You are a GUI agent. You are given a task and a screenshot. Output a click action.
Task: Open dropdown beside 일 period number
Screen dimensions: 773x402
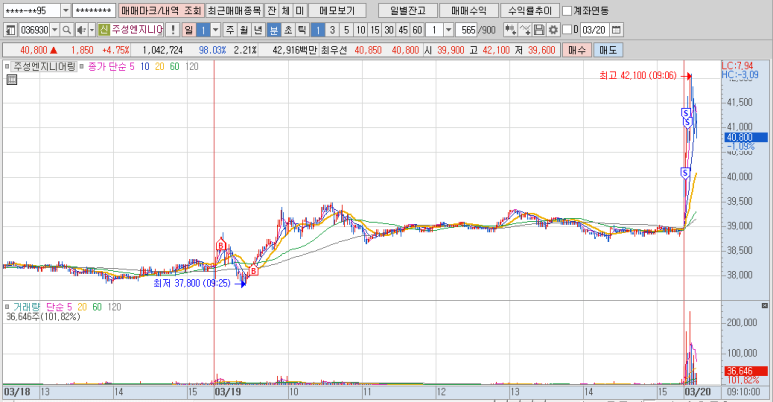(x=215, y=30)
